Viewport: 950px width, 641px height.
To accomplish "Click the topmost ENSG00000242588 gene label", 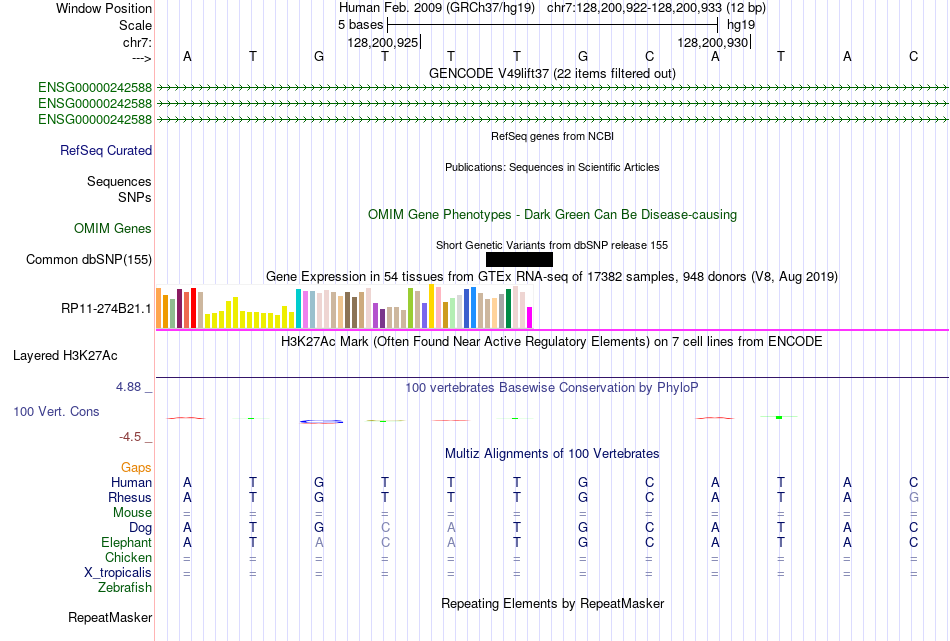I will point(95,88).
